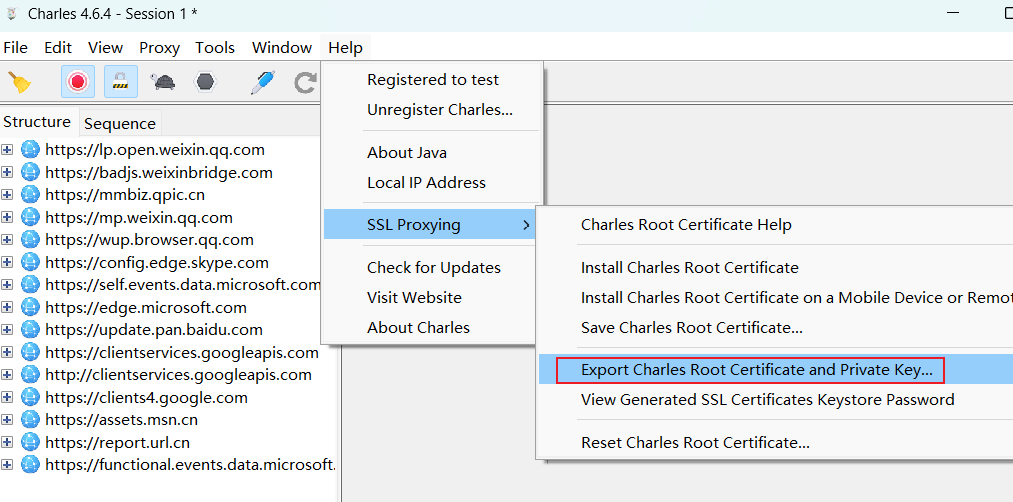Choose Install Root Certificate on a Mobile Device
Image resolution: width=1013 pixels, height=502 pixels.
click(776, 298)
